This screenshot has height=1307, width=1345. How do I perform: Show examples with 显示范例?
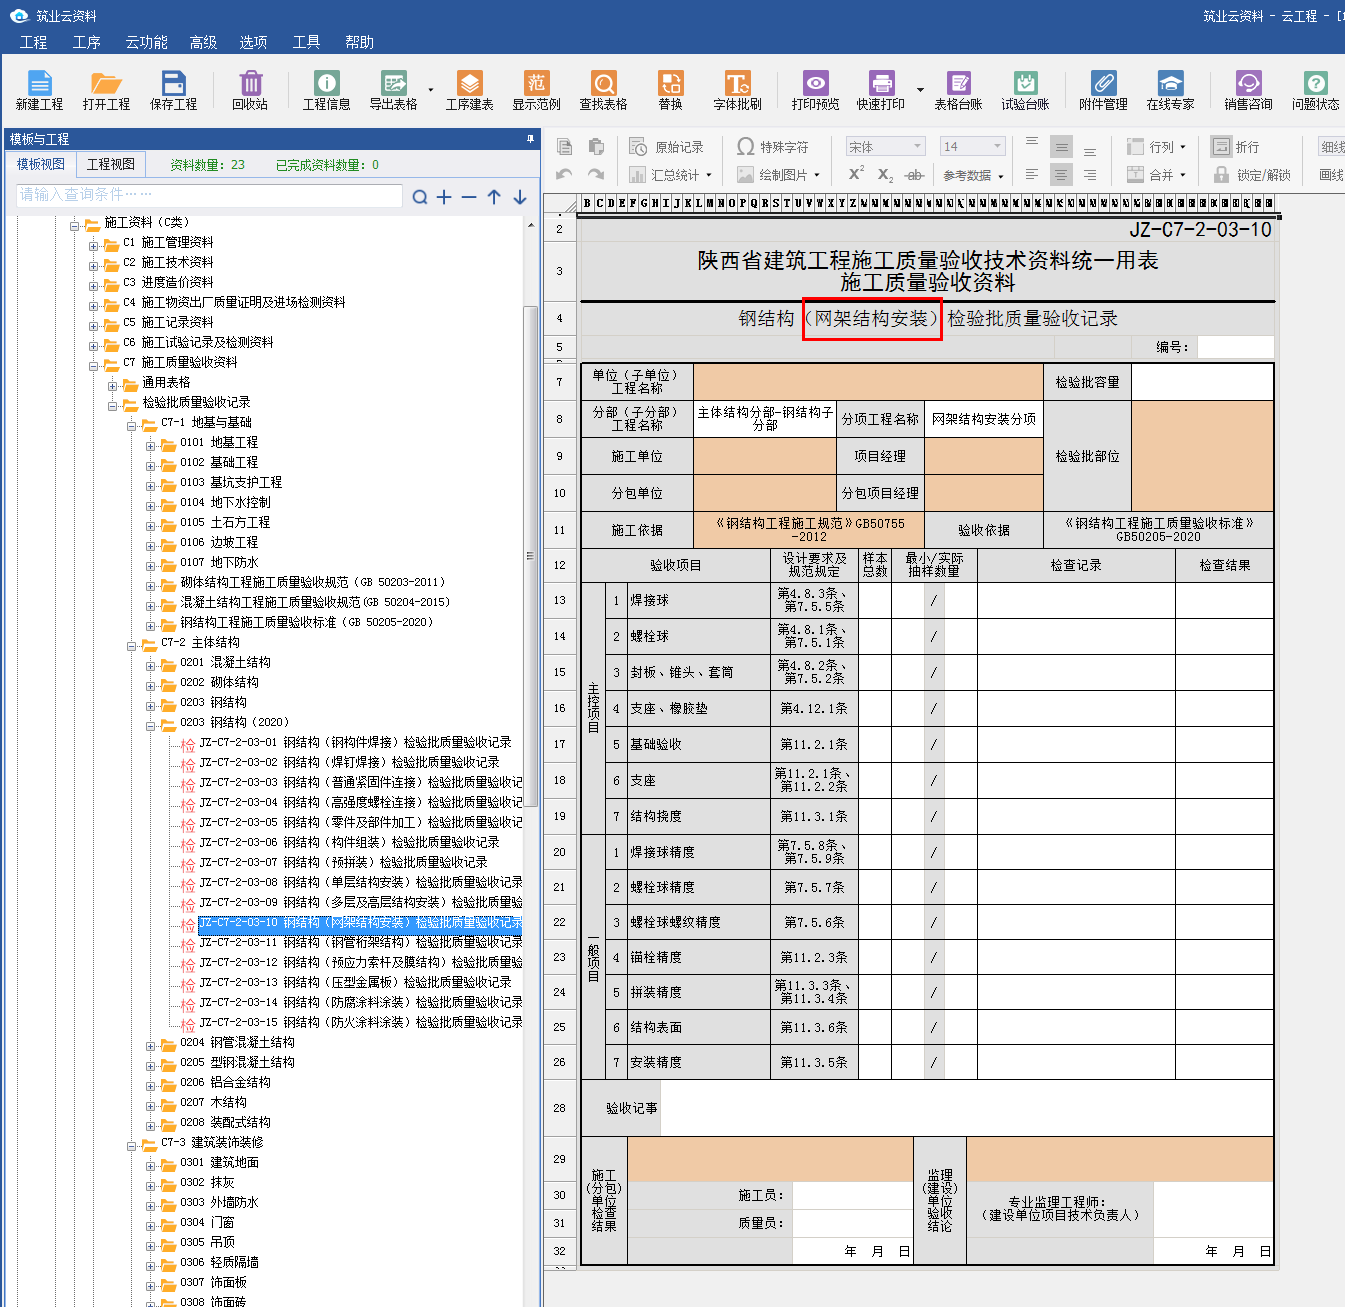click(x=537, y=89)
